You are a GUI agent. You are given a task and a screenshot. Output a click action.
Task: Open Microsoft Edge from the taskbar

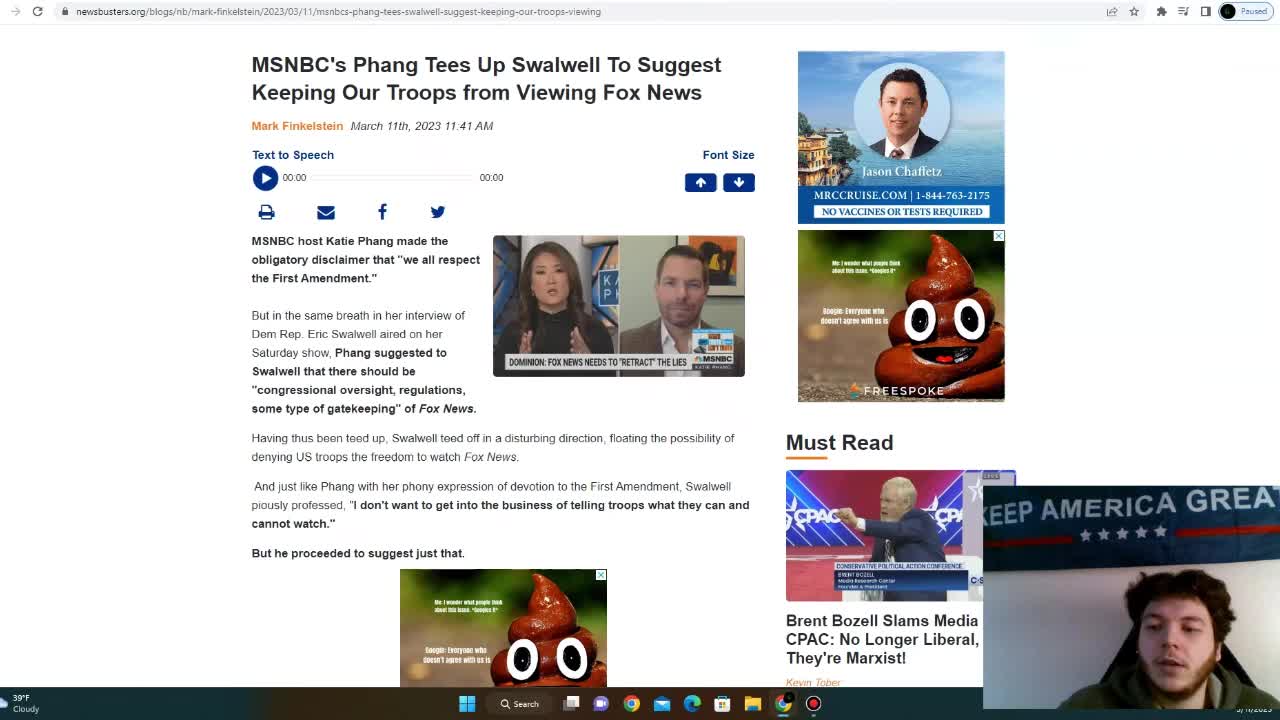pos(692,704)
